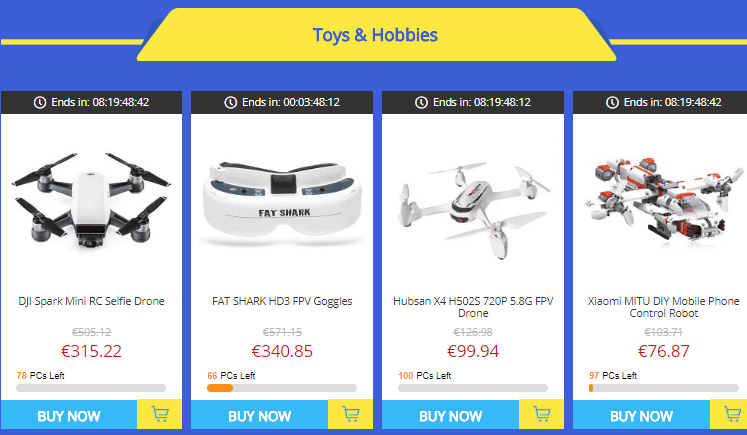
Task: Buy the DJI Spark drone now
Action: pyautogui.click(x=69, y=415)
